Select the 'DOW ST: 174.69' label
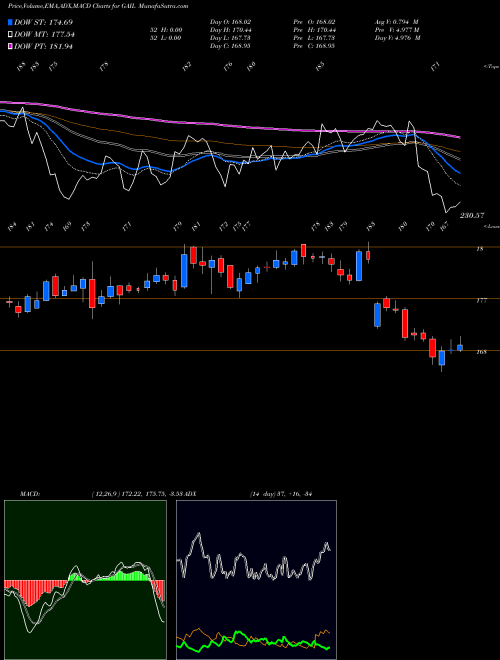Screen dimensions: 500x660 [43, 22]
